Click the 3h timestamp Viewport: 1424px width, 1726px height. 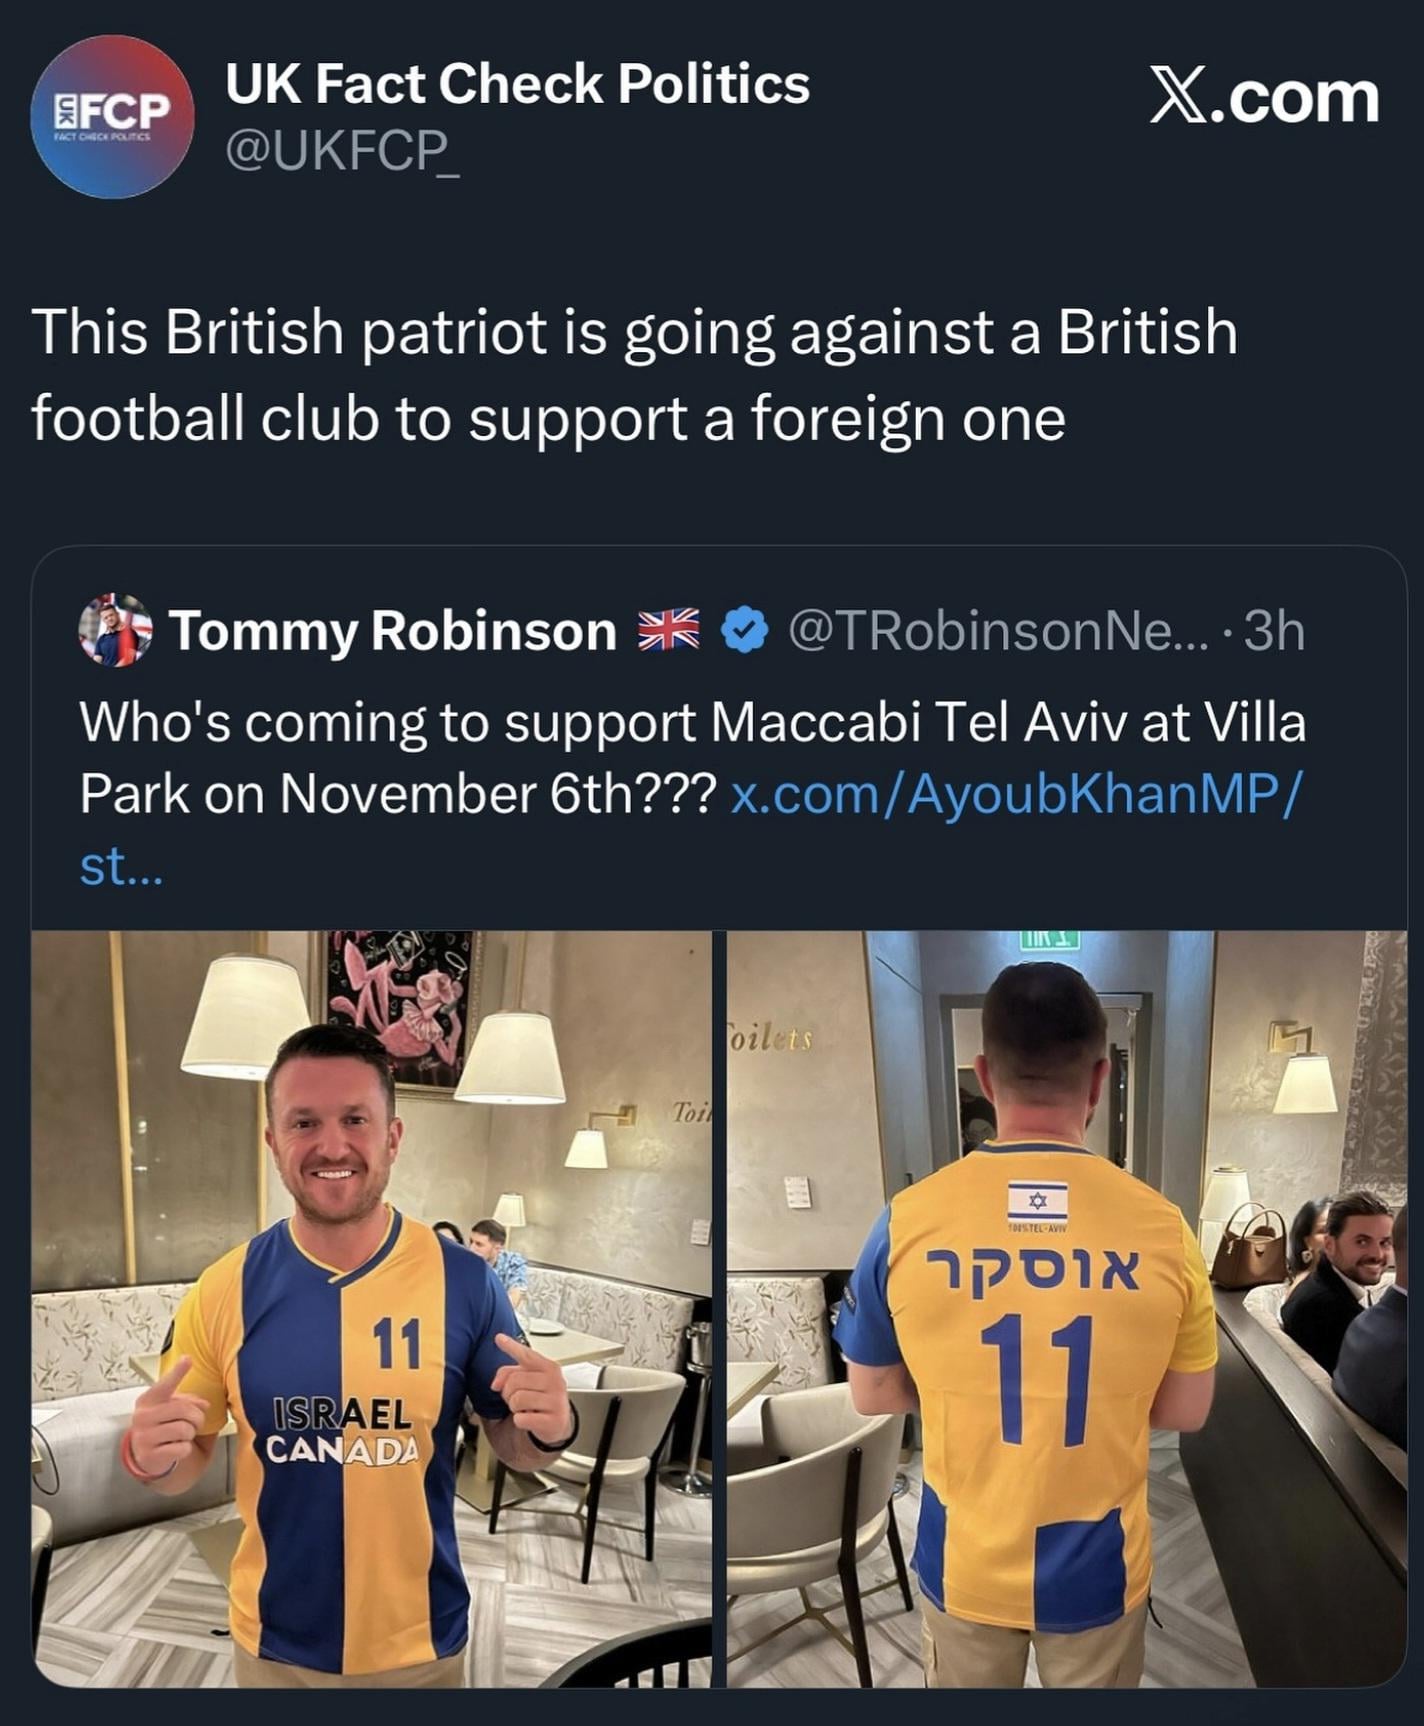pyautogui.click(x=1274, y=631)
